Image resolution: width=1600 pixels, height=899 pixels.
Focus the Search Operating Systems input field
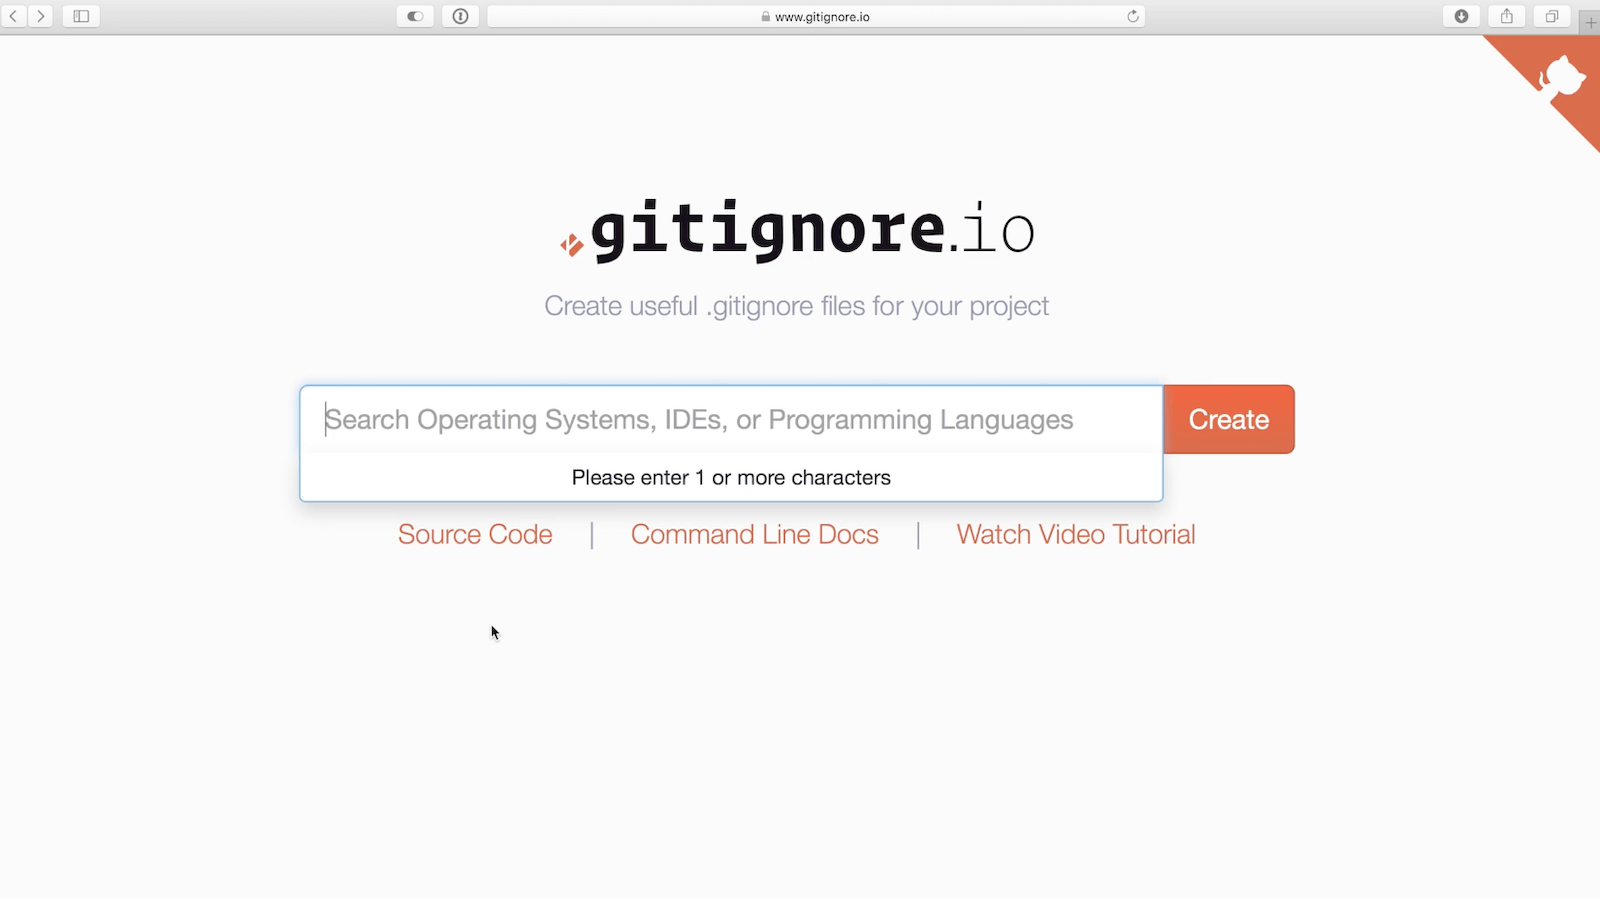click(x=731, y=419)
